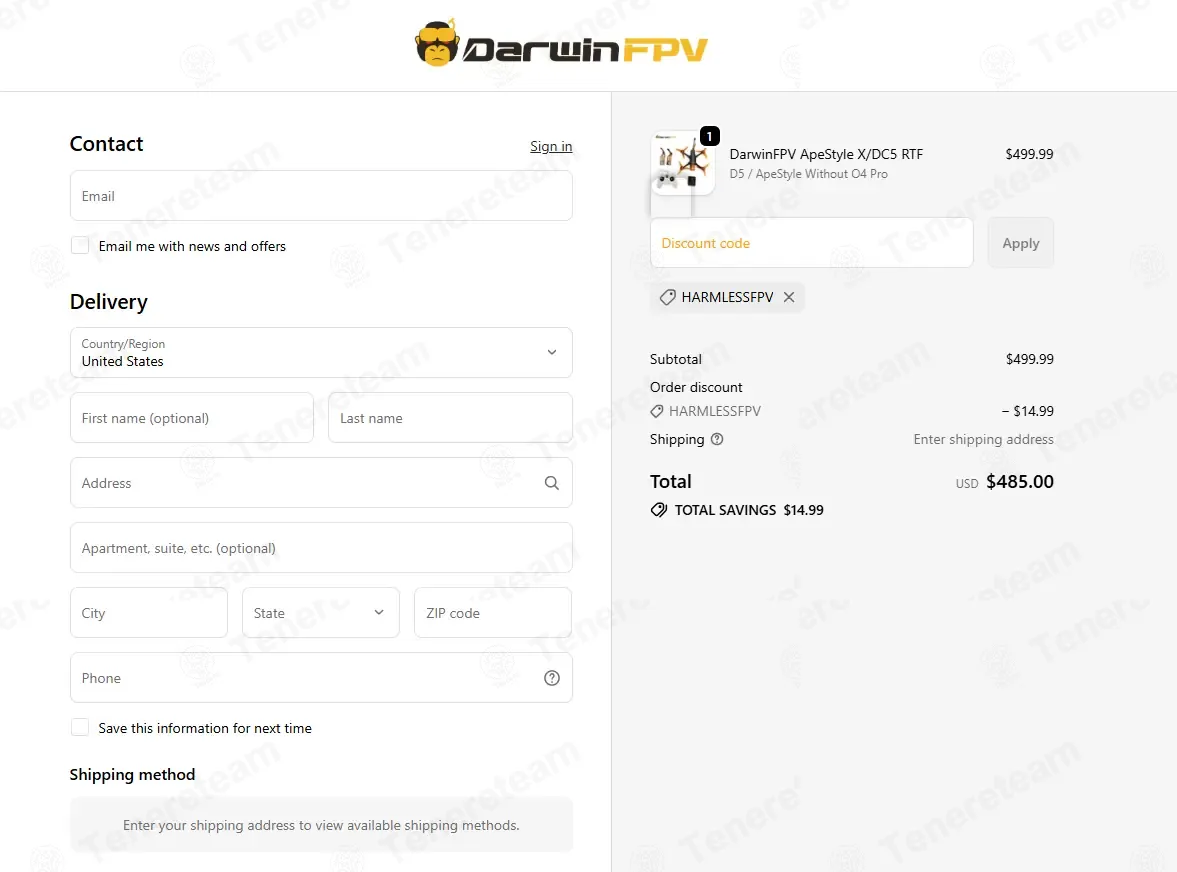The width and height of the screenshot is (1177, 872).
Task: Apply the discount code
Action: [1021, 243]
